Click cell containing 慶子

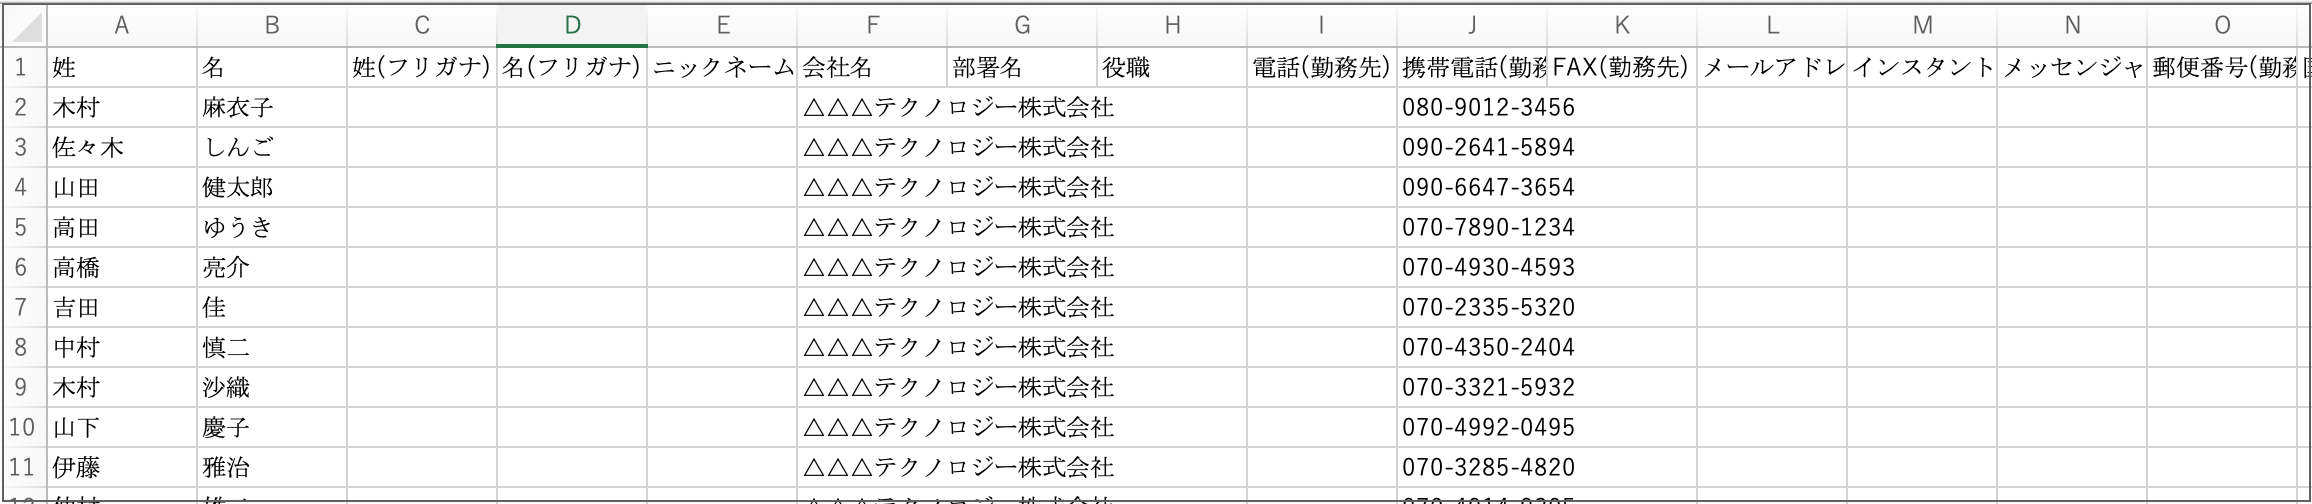tap(272, 427)
